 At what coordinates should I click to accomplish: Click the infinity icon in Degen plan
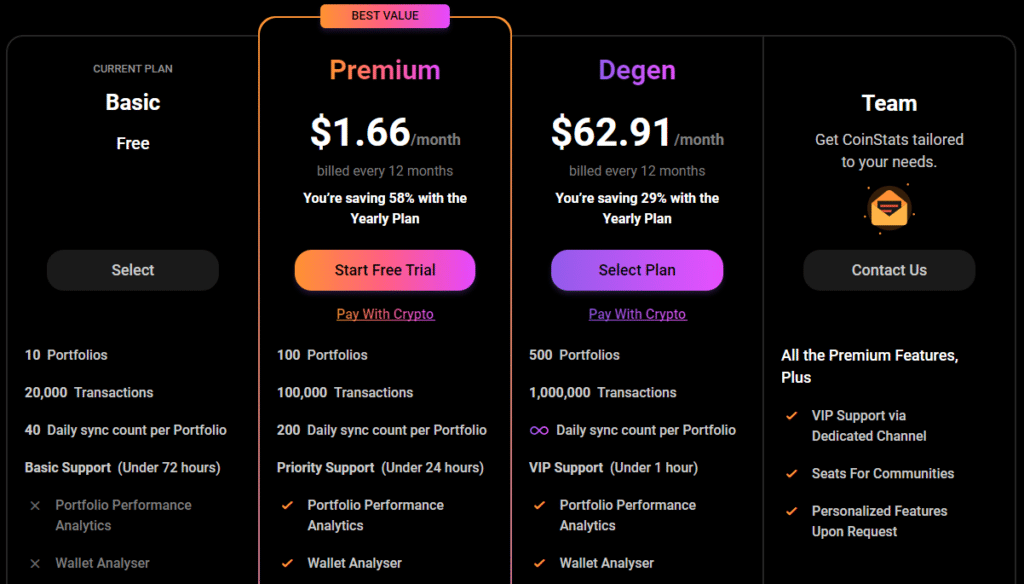(x=539, y=430)
